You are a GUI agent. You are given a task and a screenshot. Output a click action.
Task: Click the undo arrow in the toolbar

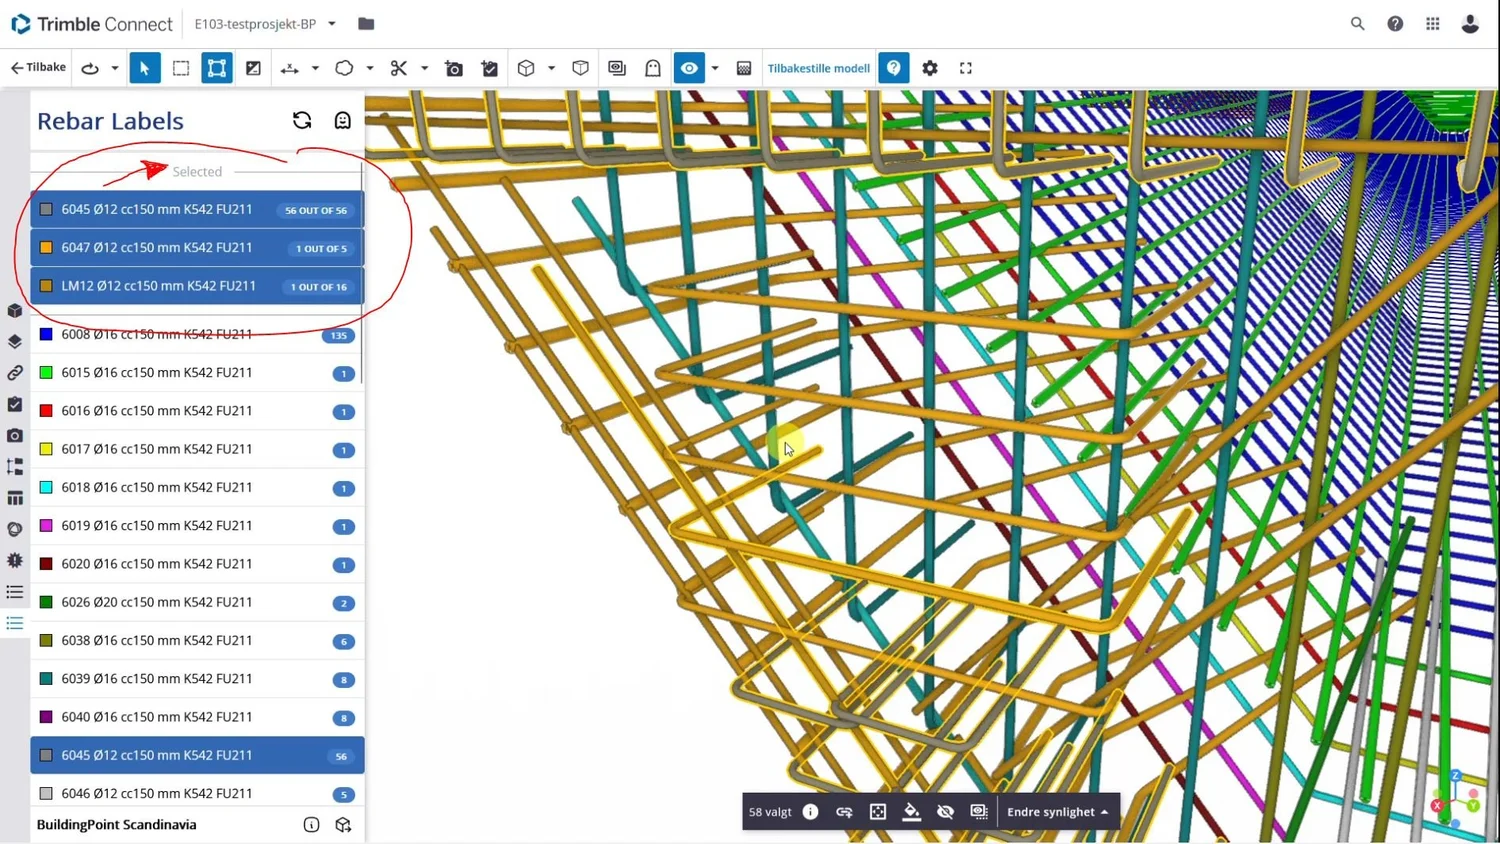89,68
